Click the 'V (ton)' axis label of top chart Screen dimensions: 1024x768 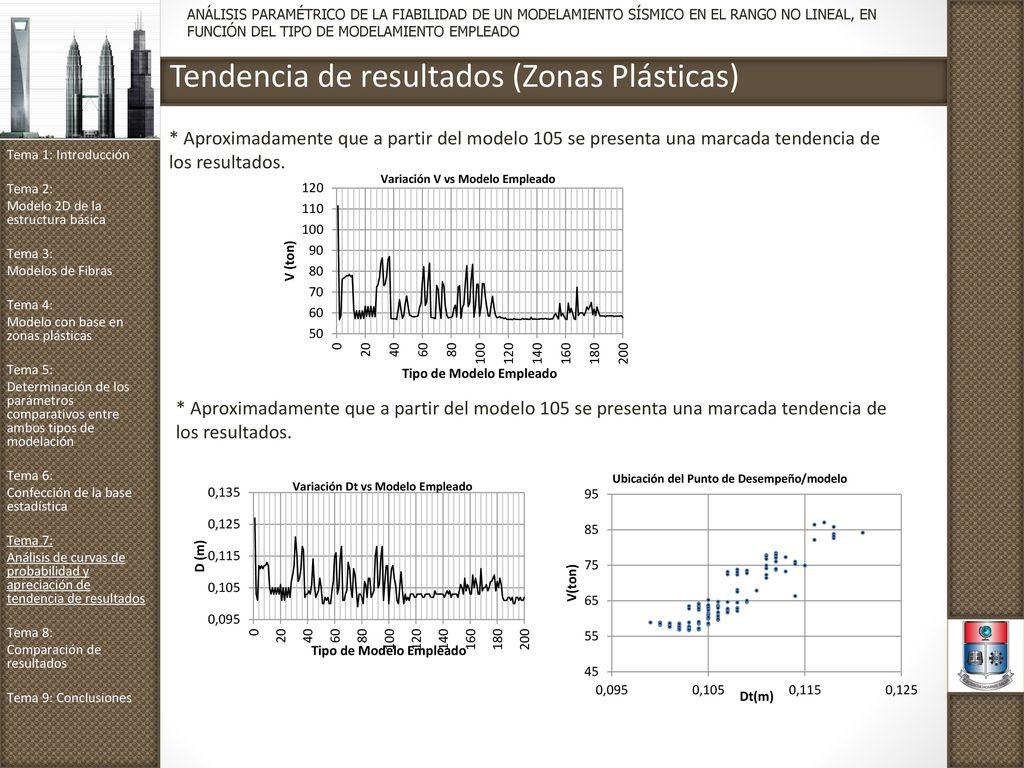point(290,261)
